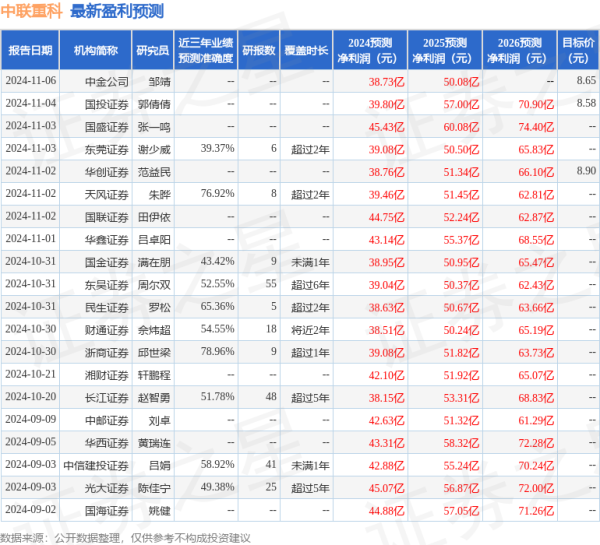Click the 近三年业绩预测准确度 header
Viewport: 600px width, 545px height.
[206, 50]
